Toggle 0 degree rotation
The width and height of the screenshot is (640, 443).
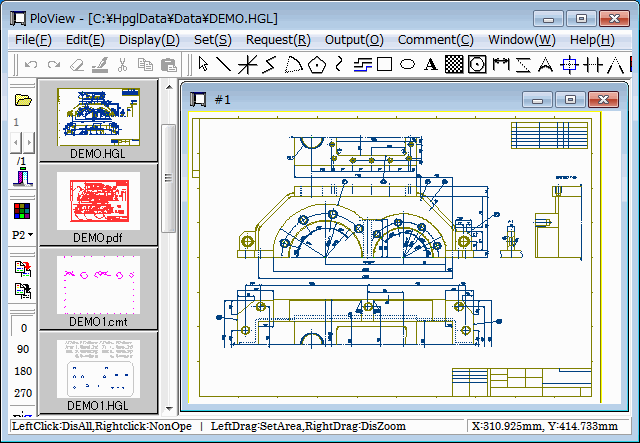(23, 328)
